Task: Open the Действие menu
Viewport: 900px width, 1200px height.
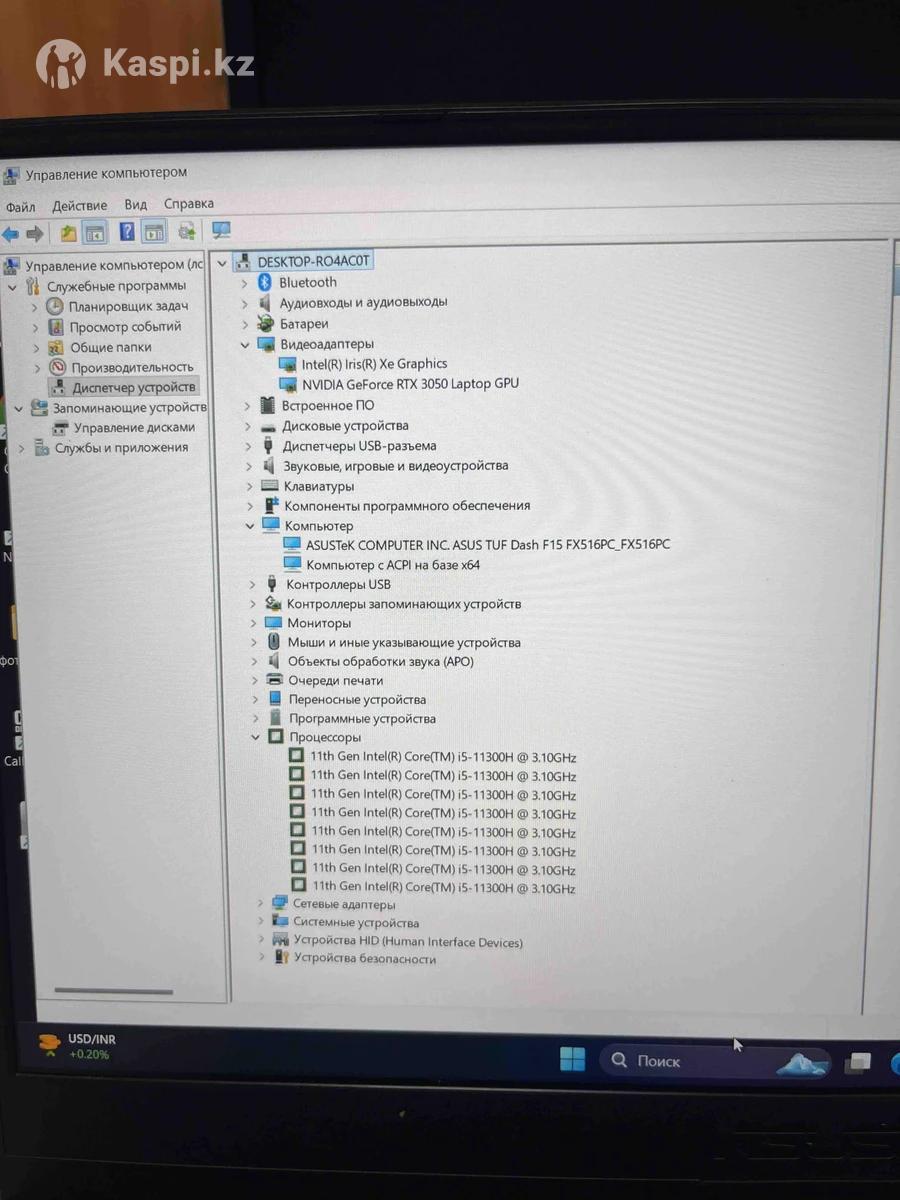Action: [79, 205]
